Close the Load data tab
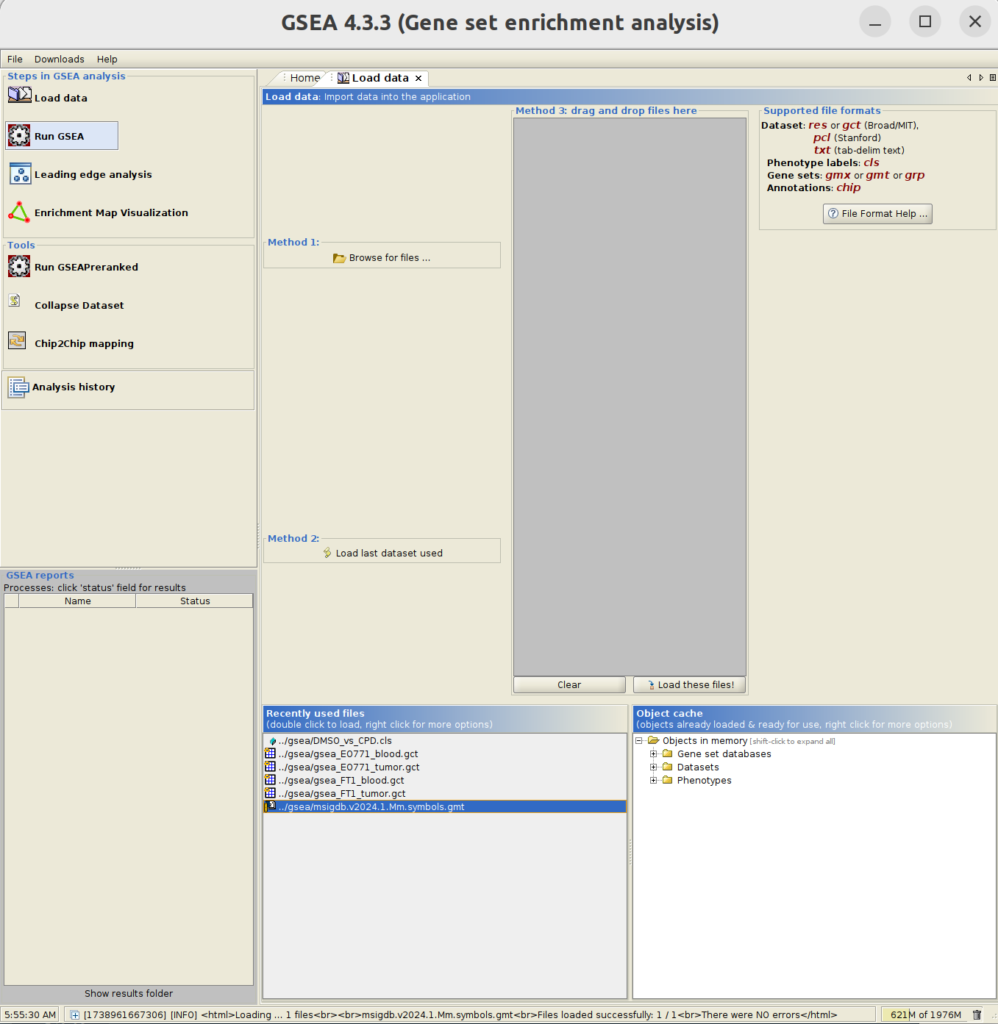This screenshot has width=998, height=1024. pyautogui.click(x=419, y=78)
